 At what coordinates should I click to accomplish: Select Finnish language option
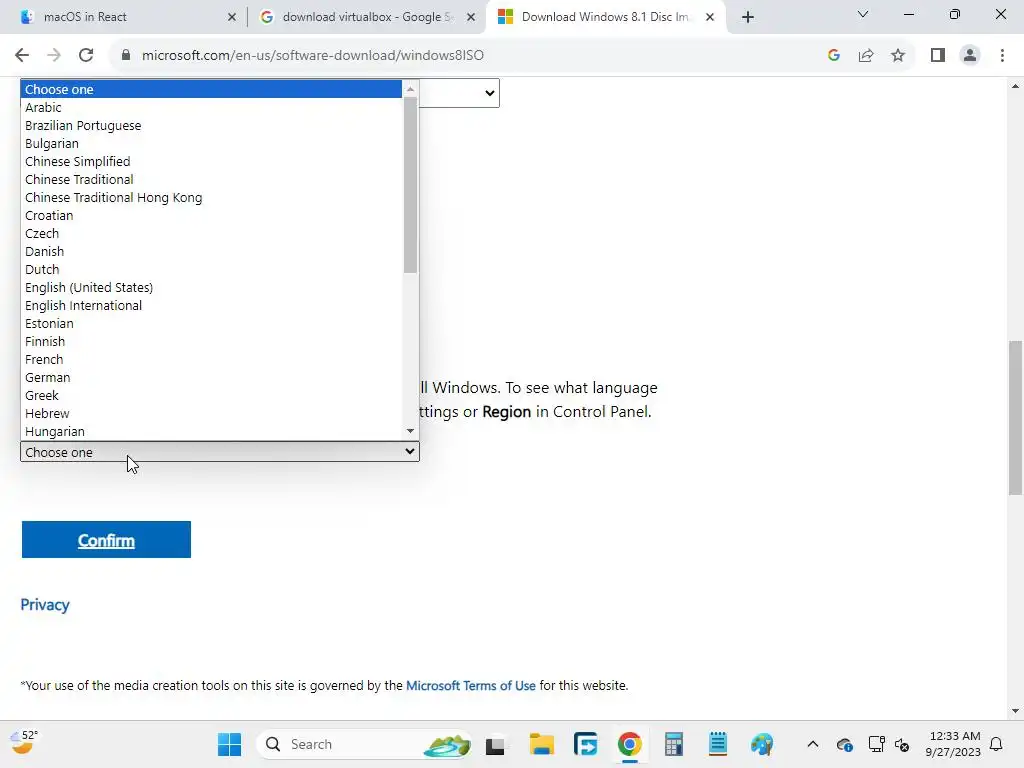pyautogui.click(x=211, y=342)
